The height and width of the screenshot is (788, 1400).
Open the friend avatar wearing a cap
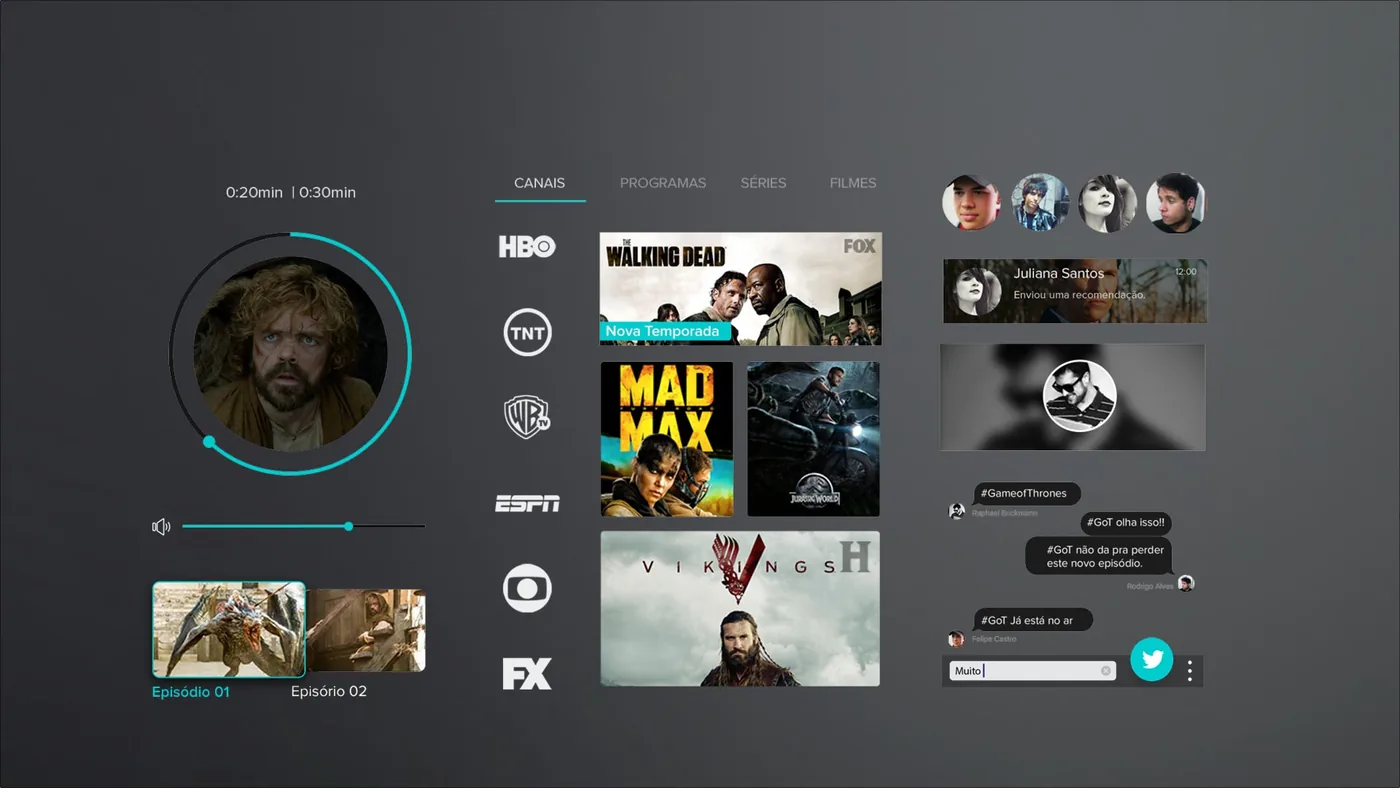[971, 203]
